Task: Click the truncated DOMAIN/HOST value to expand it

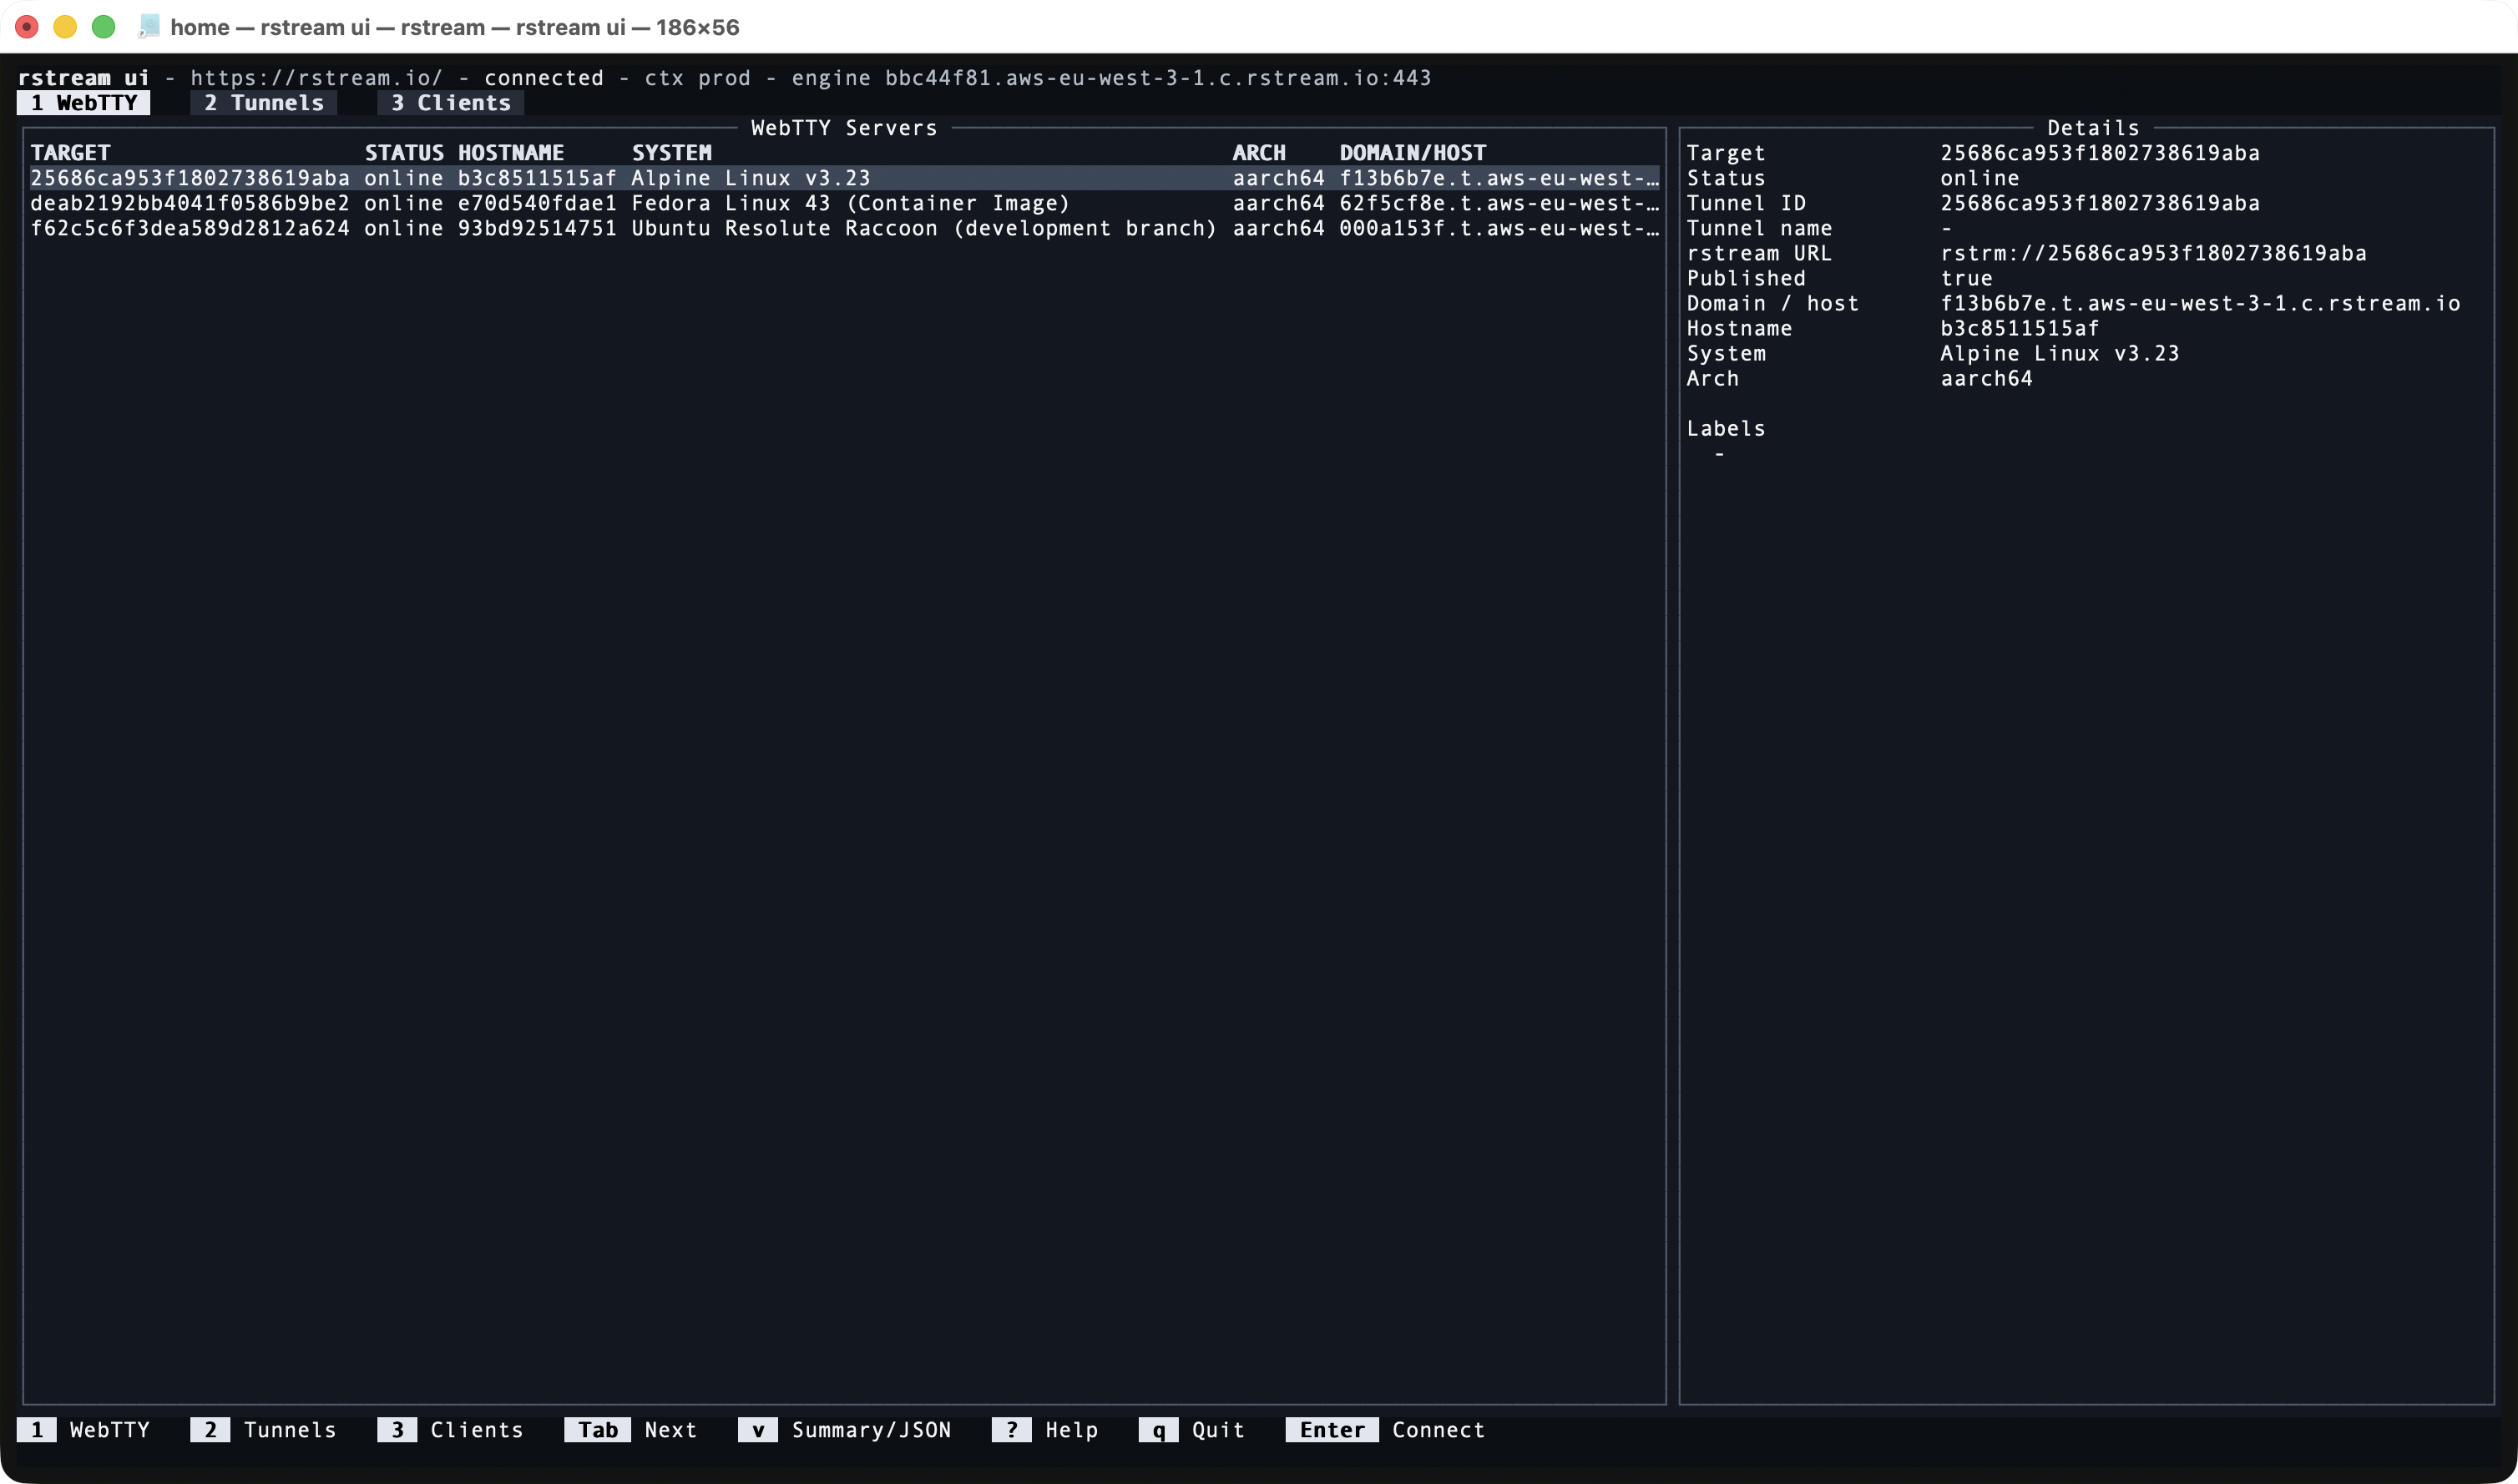Action: (x=1499, y=178)
